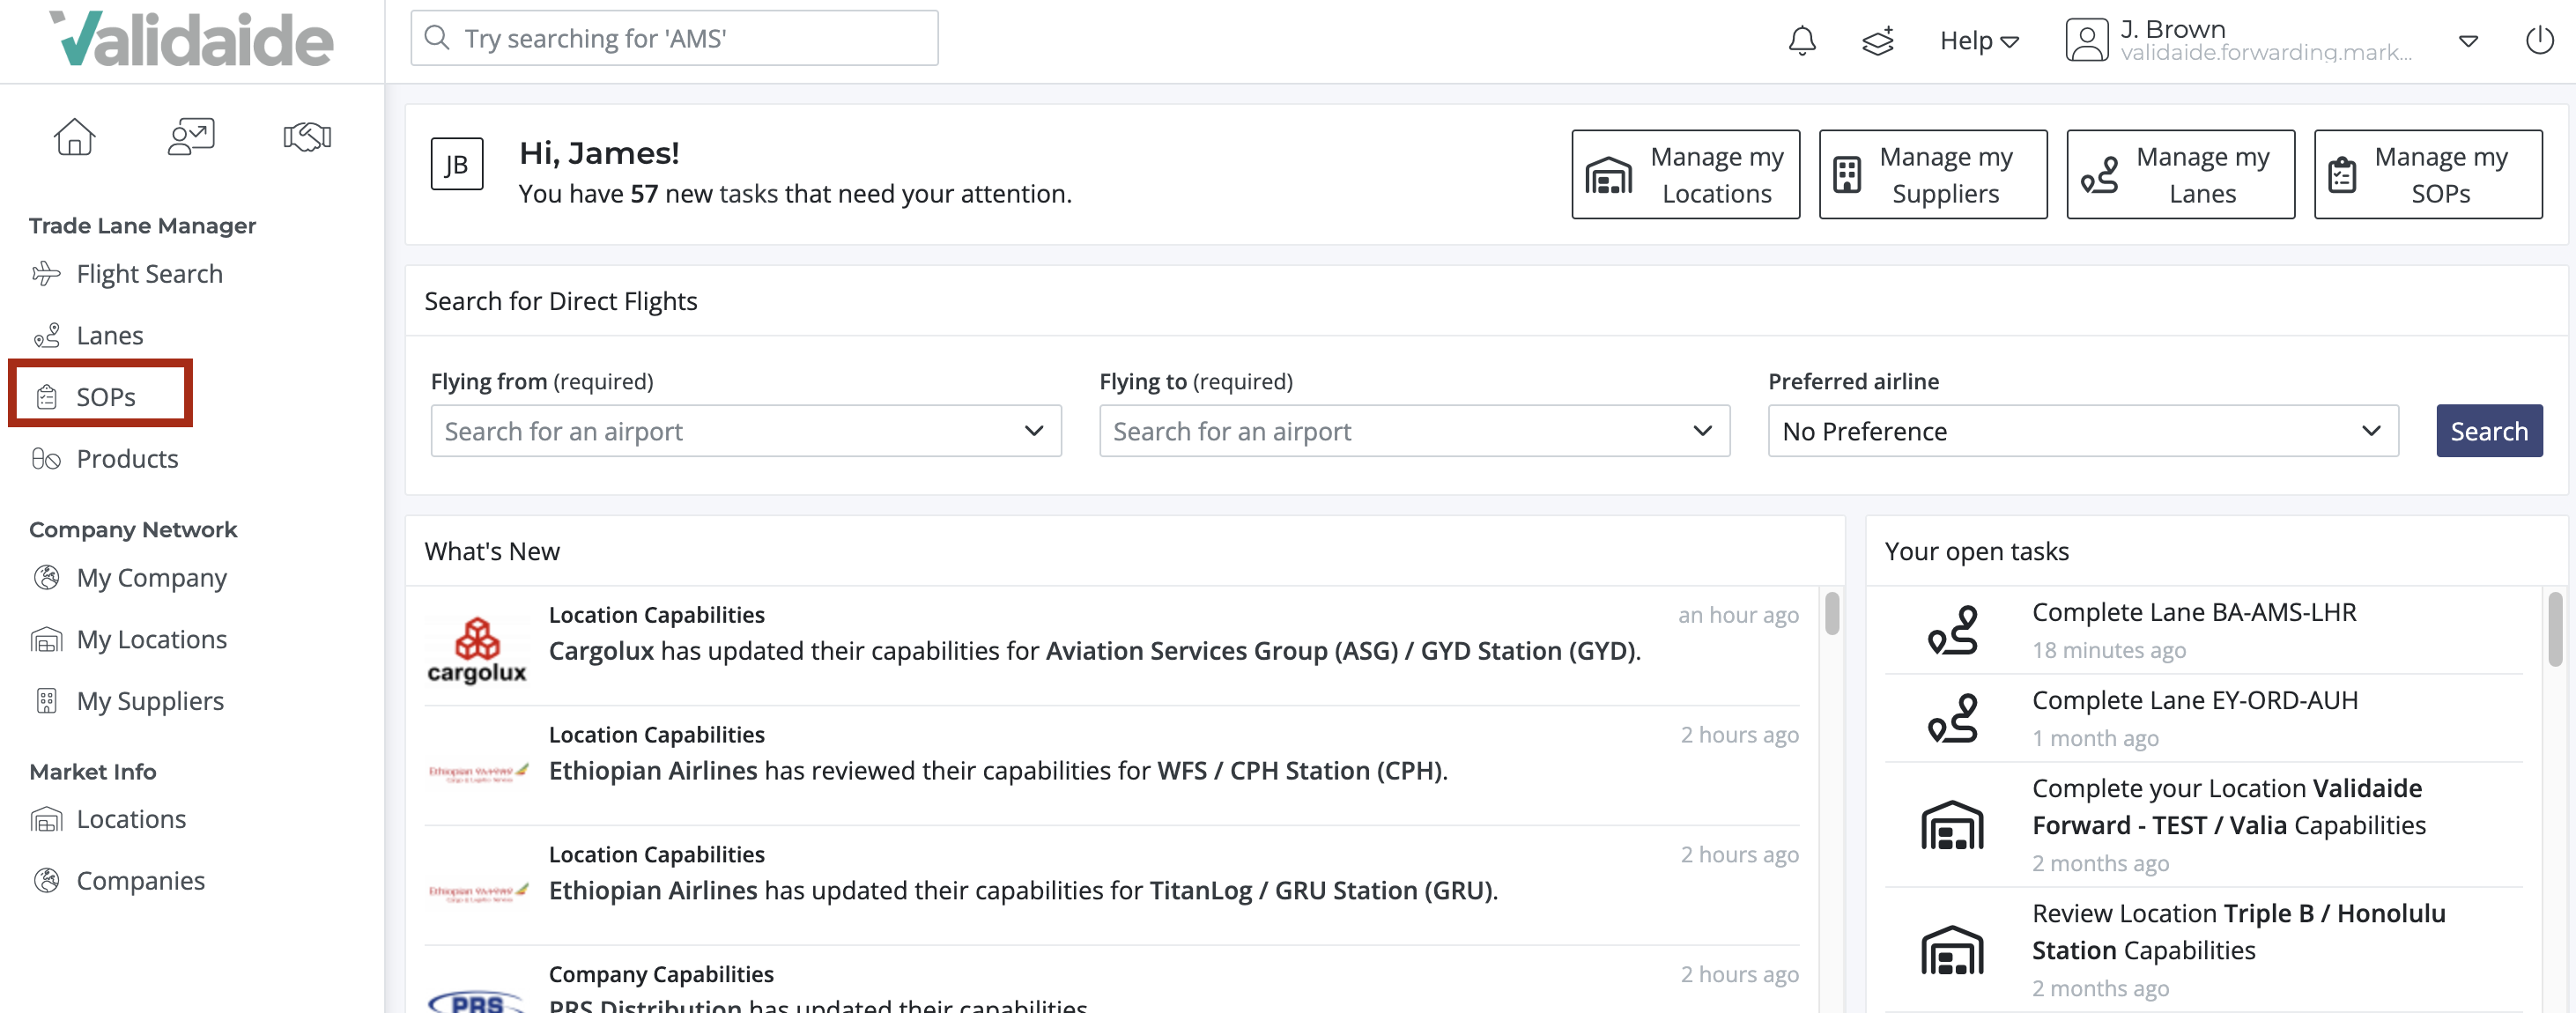Select the Flight Search icon
The image size is (2576, 1013).
(46, 273)
